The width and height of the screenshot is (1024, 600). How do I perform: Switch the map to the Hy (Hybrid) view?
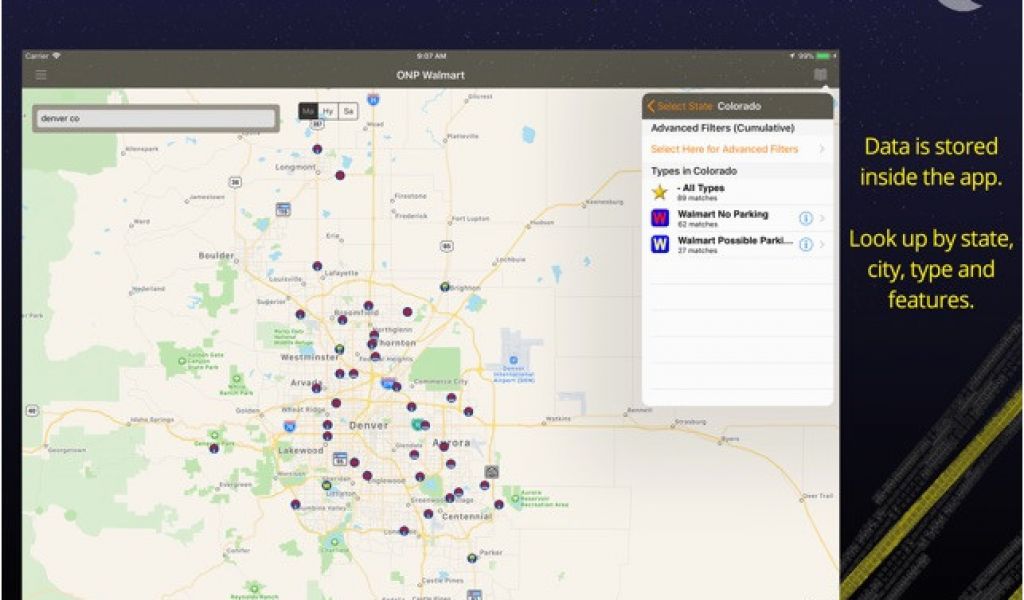pos(328,111)
